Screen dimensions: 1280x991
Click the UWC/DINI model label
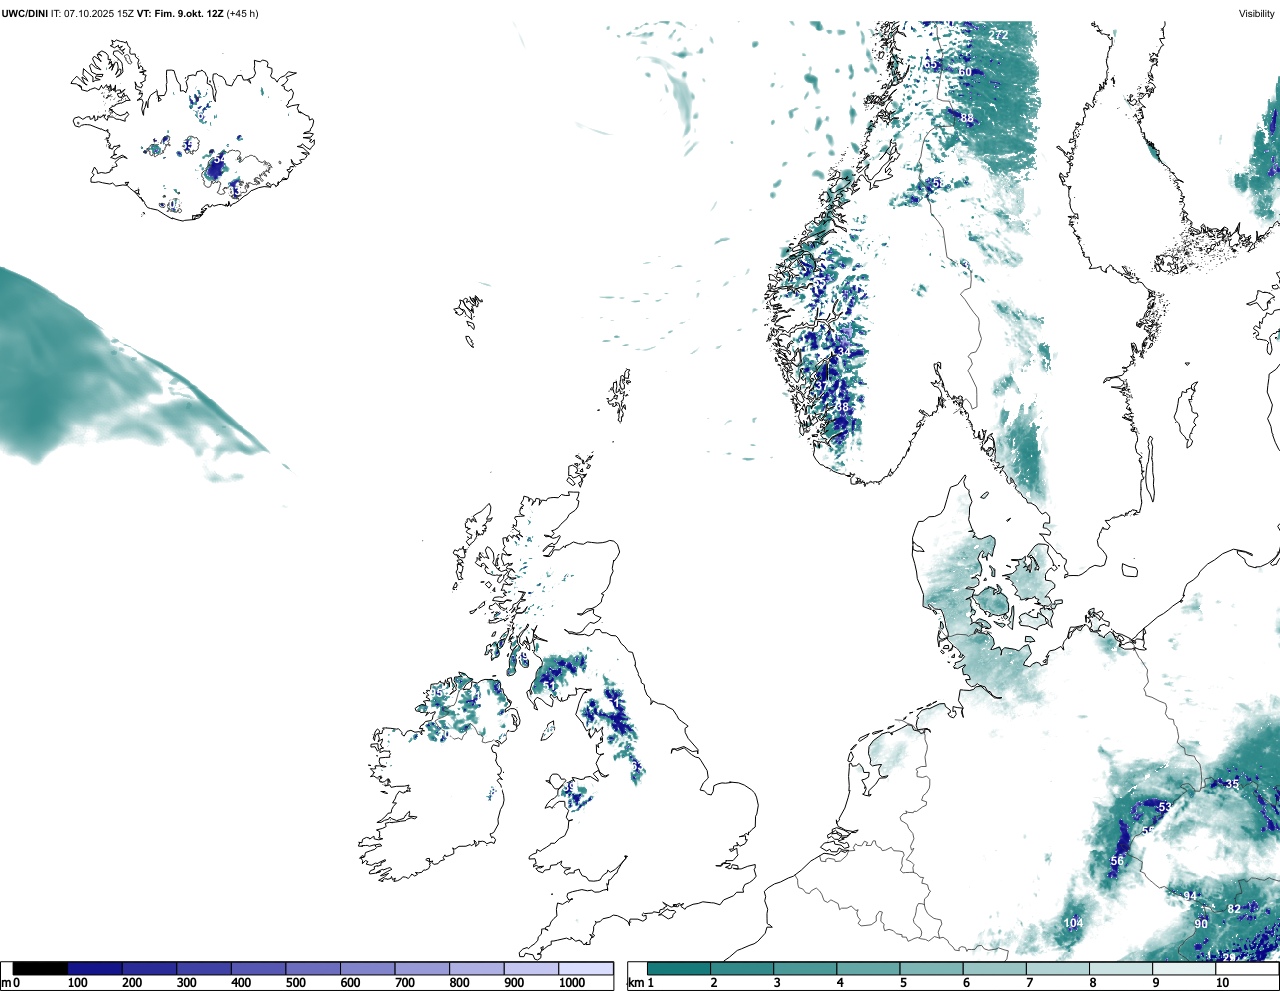24,14
